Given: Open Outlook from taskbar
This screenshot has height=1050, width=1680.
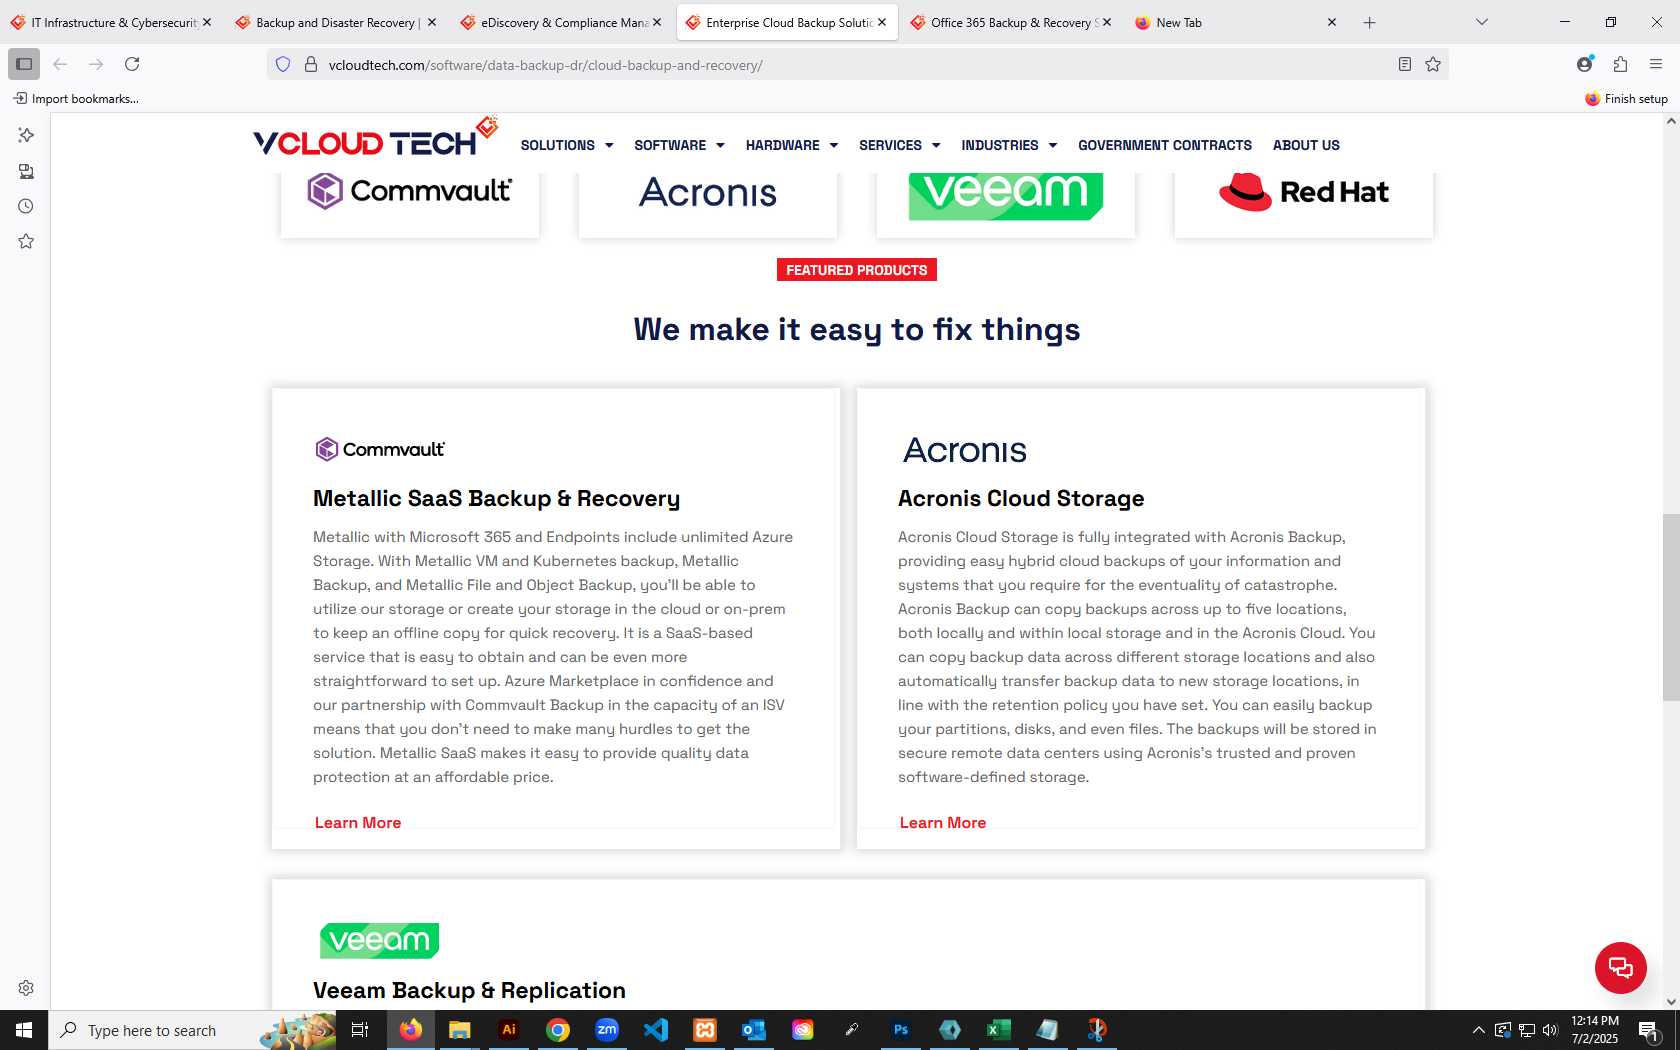Looking at the screenshot, I should (x=754, y=1030).
